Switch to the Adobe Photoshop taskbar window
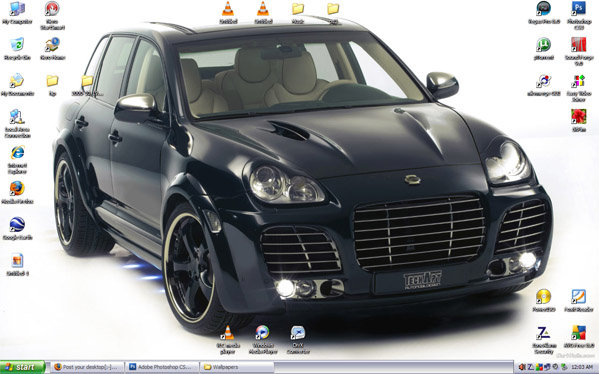599x374 pixels. 162,367
